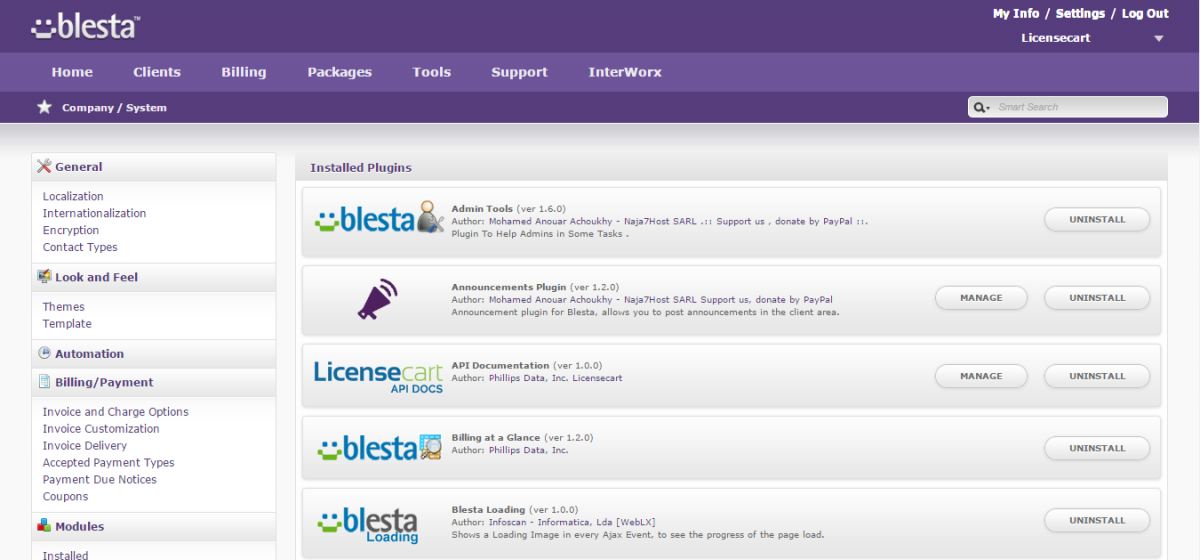Image resolution: width=1200 pixels, height=560 pixels.
Task: Uninstall the API Documentation plugin
Action: click(1097, 376)
